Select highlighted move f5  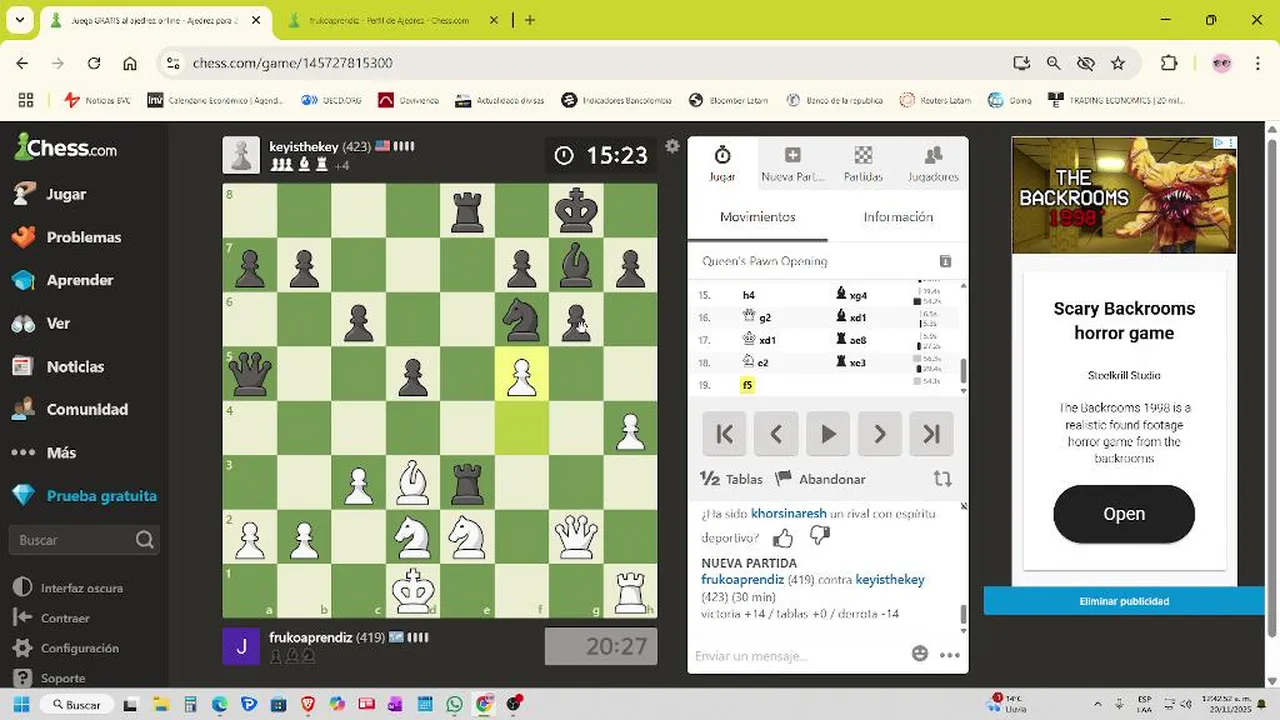[x=747, y=384]
